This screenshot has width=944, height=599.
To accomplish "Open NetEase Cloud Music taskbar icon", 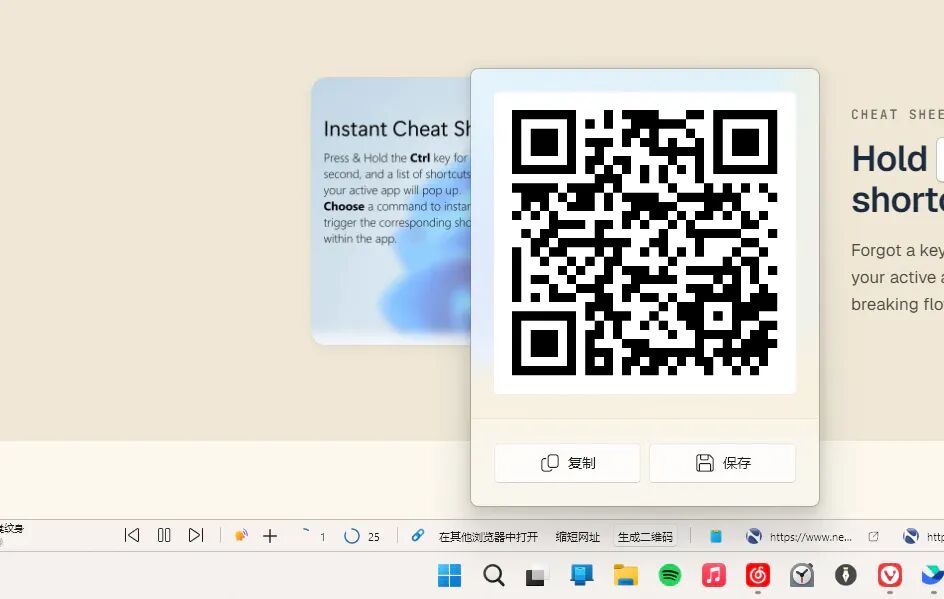I will (x=758, y=576).
